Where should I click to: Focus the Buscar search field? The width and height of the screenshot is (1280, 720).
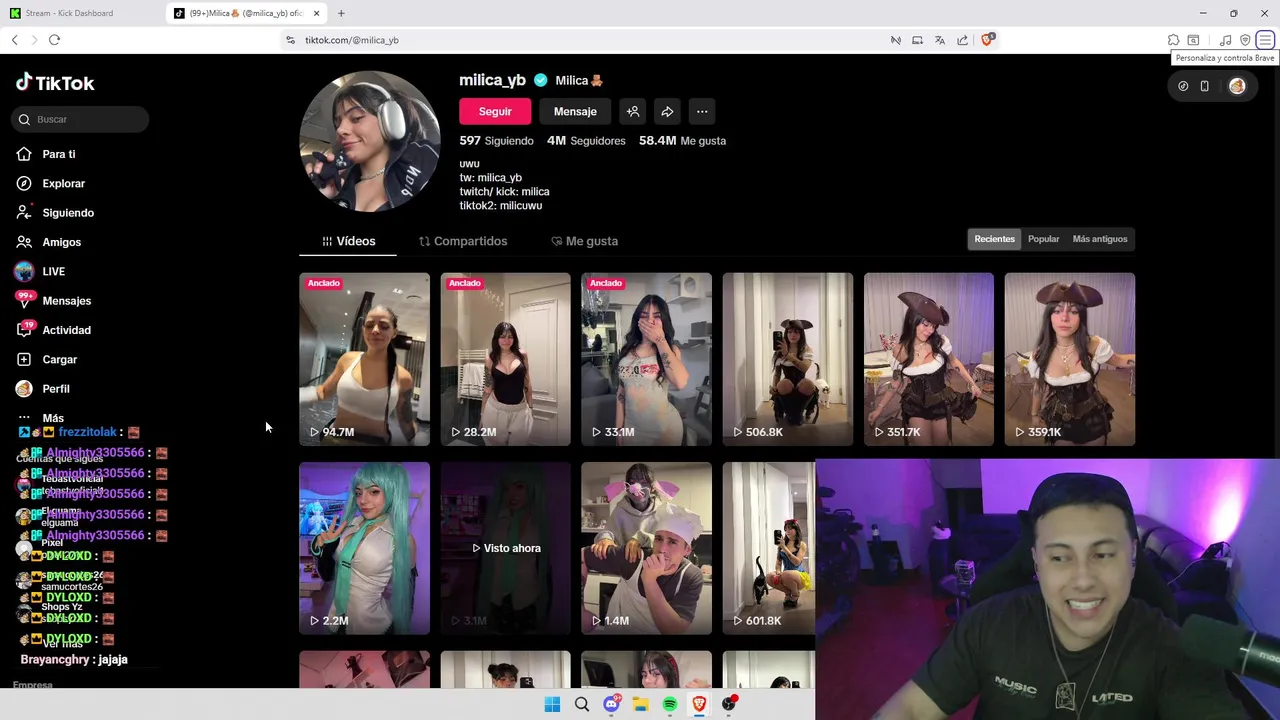(81, 119)
